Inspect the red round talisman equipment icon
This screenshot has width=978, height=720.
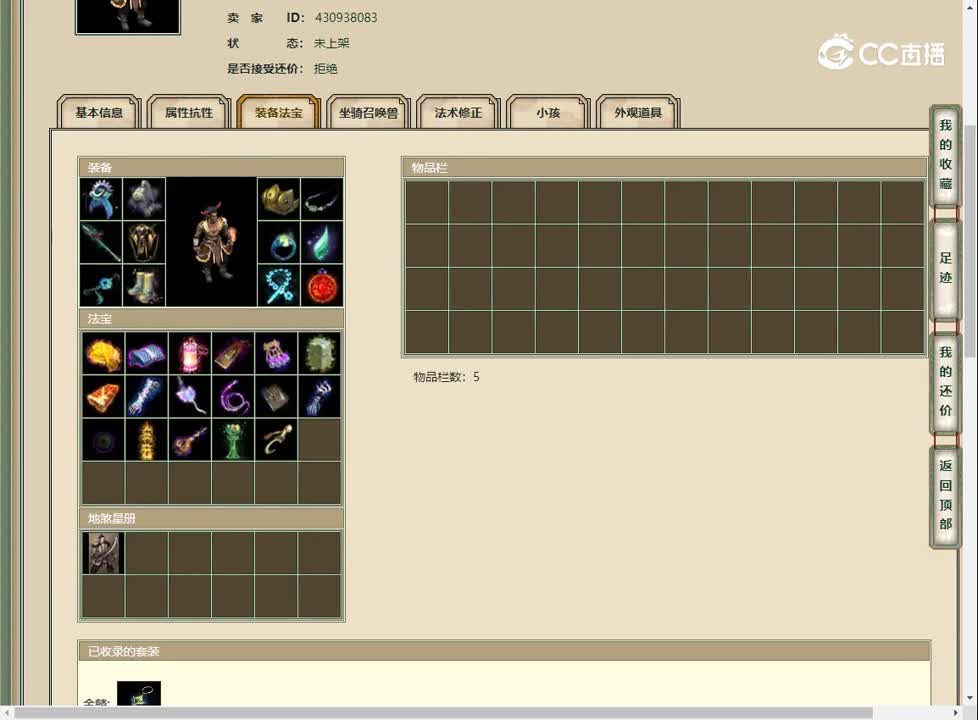[x=322, y=285]
